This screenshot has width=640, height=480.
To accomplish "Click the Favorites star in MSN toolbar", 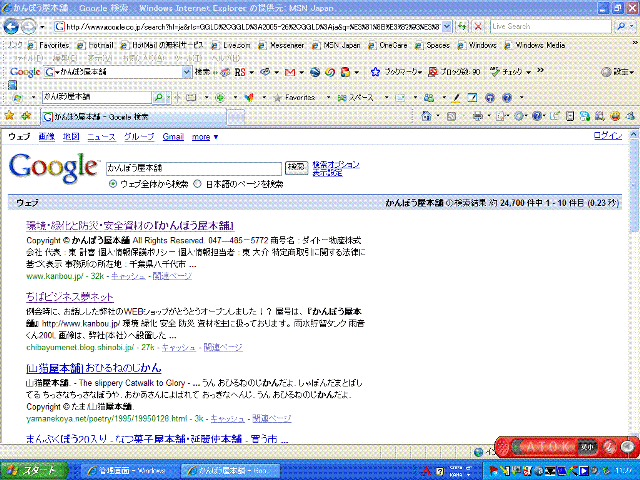I will pyautogui.click(x=278, y=98).
